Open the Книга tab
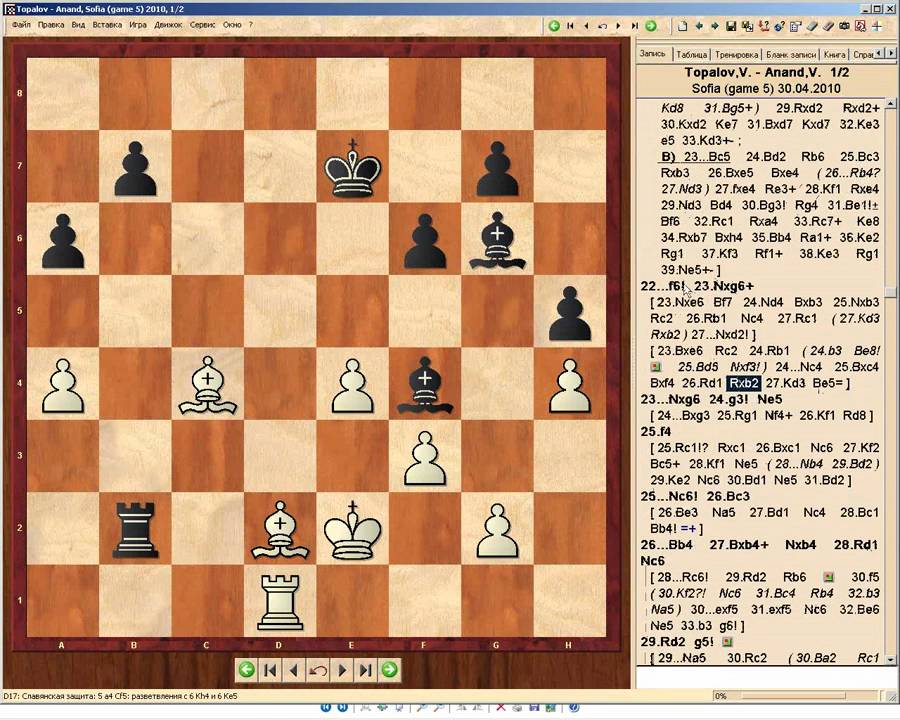Viewport: 900px width, 720px height. pos(834,54)
